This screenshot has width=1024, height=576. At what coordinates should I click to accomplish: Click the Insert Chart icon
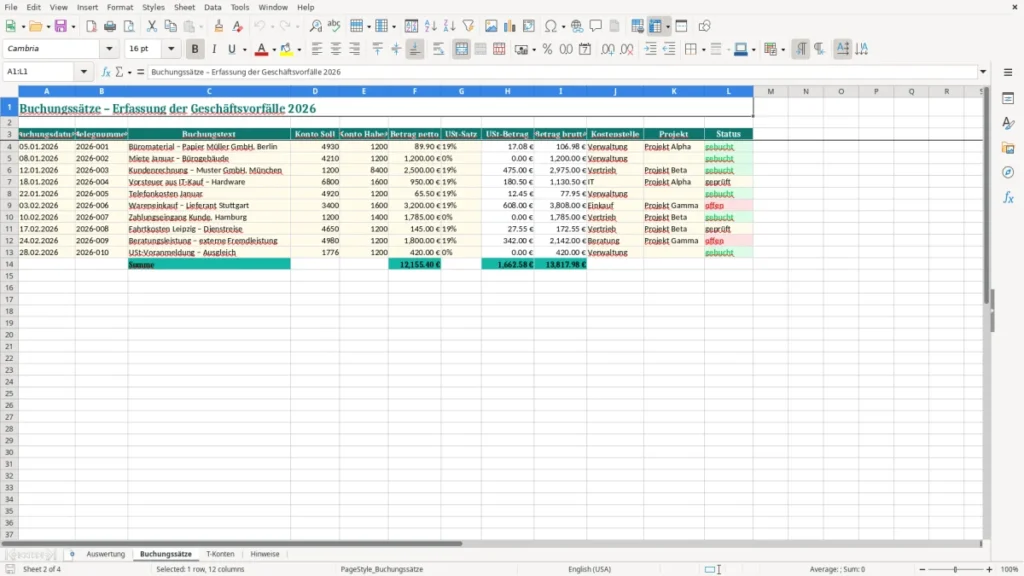point(510,26)
